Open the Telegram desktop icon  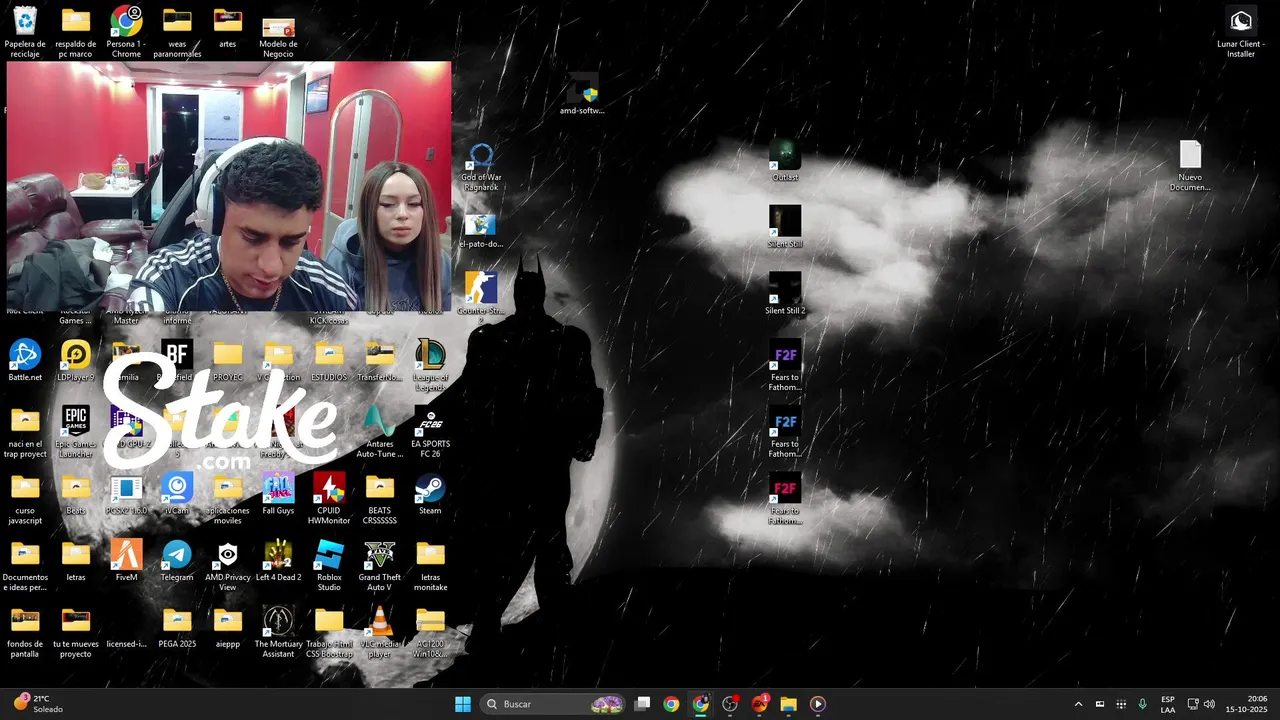click(x=177, y=560)
